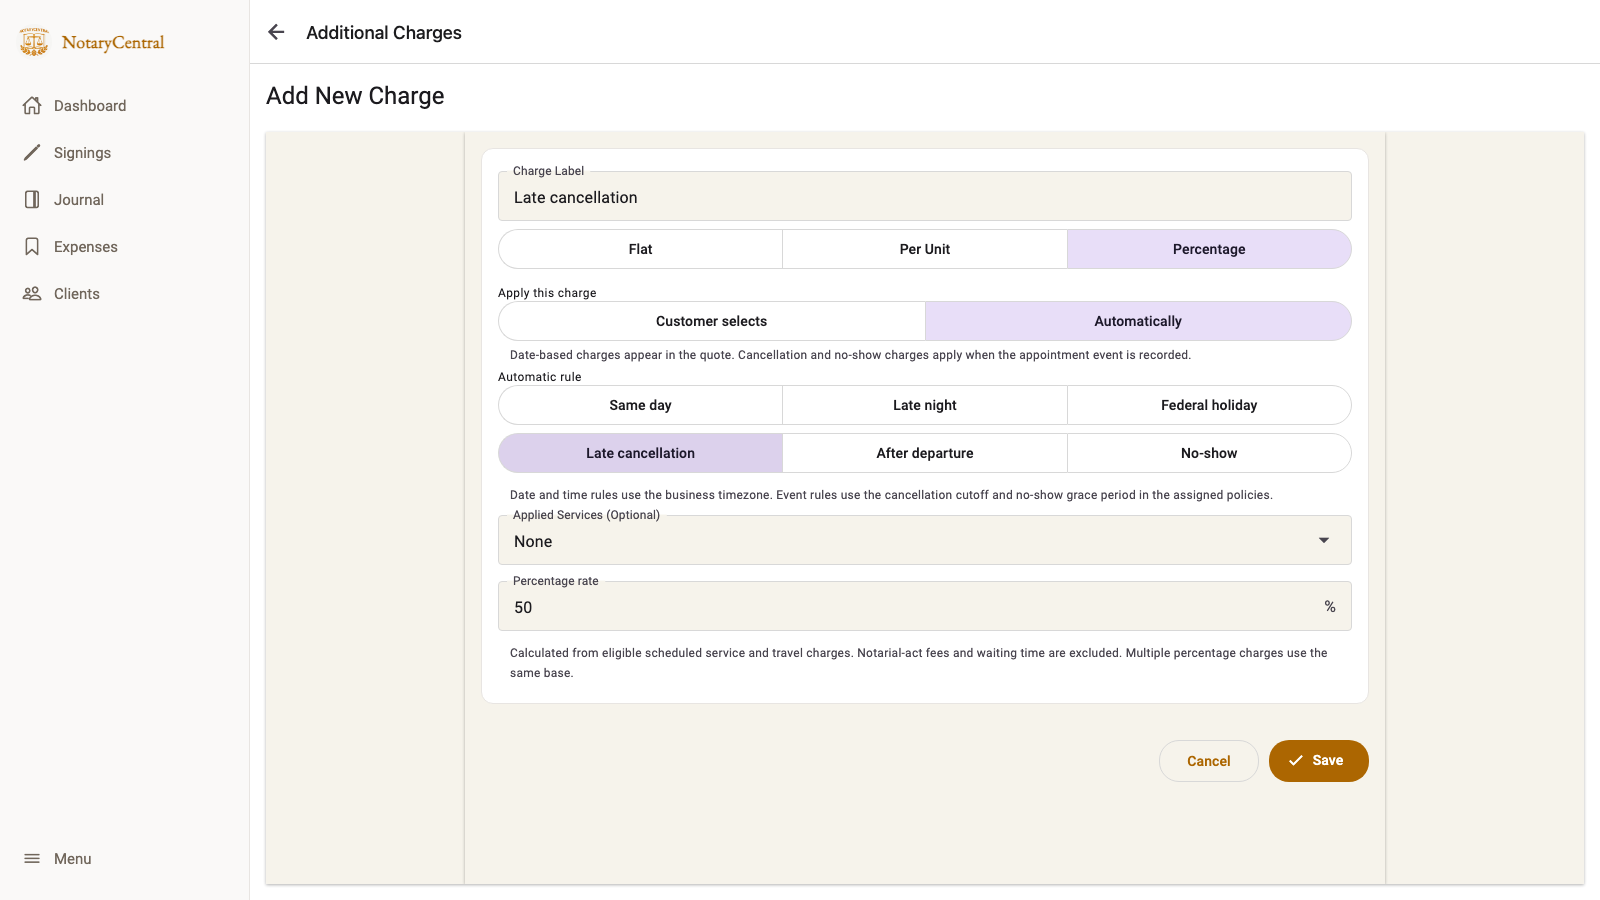This screenshot has width=1600, height=900.
Task: Open the Applied Services dropdown
Action: (x=925, y=541)
